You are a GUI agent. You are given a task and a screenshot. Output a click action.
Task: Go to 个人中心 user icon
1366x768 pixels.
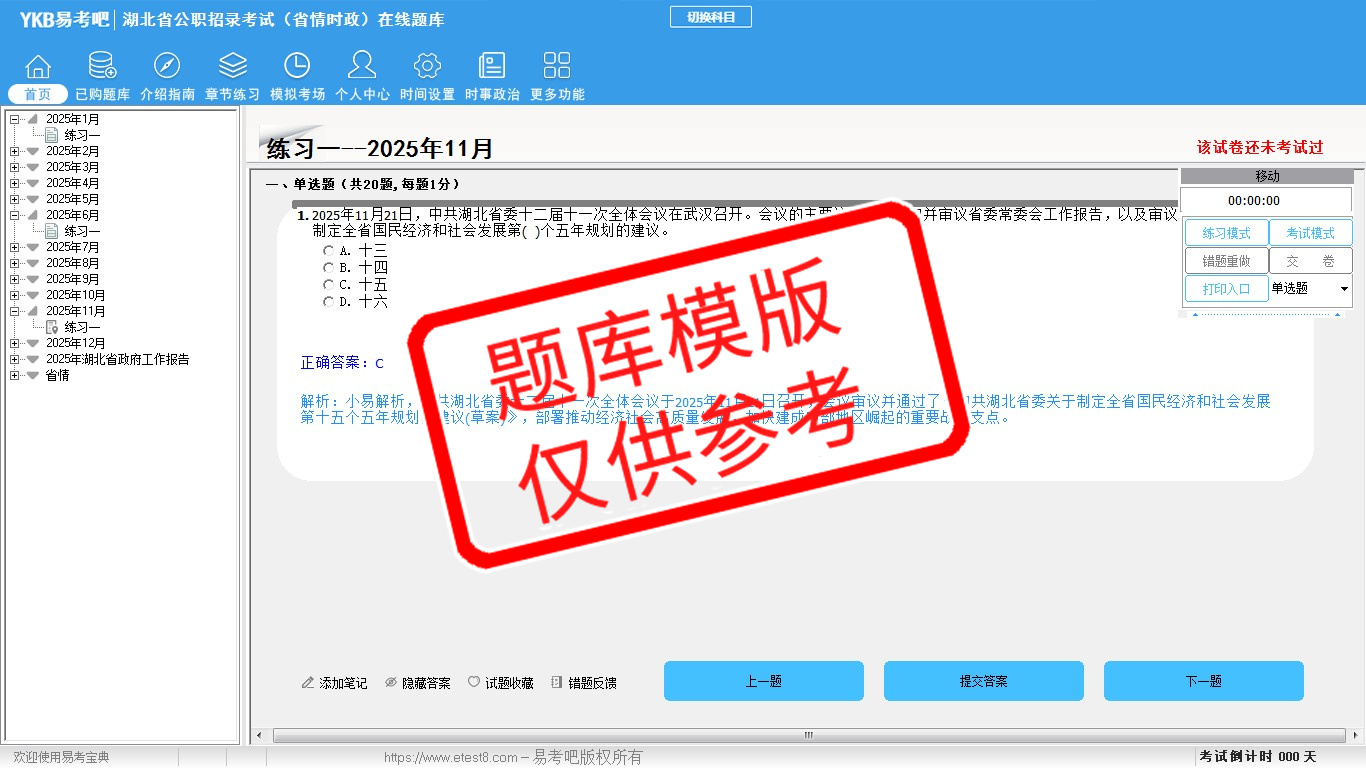click(362, 66)
